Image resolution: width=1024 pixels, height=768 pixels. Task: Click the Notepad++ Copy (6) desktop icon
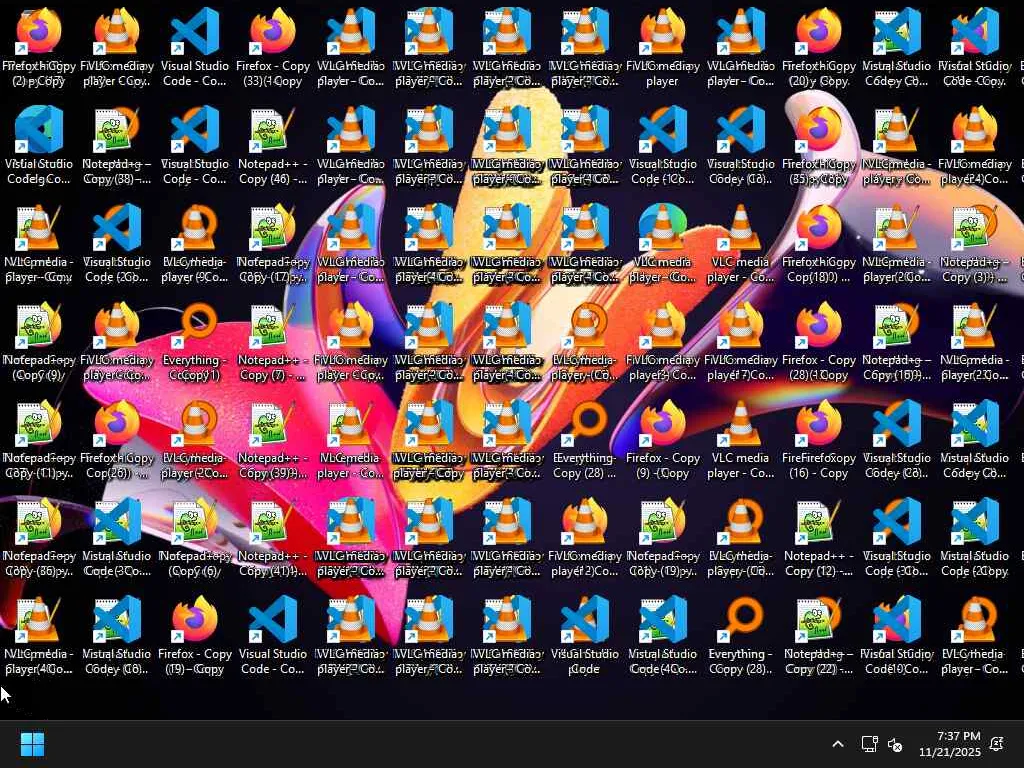point(195,537)
